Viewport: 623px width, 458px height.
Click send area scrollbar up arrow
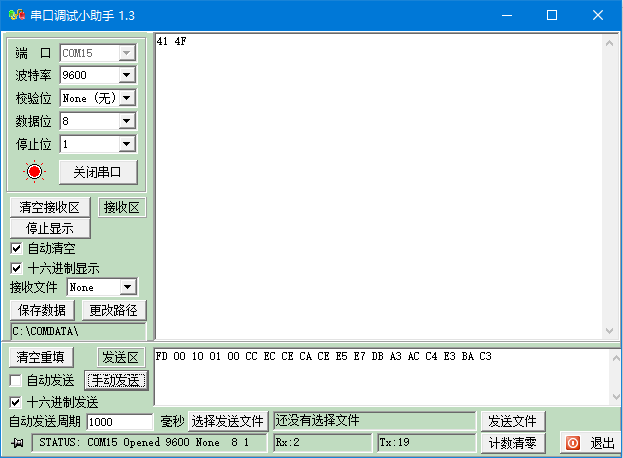616,358
